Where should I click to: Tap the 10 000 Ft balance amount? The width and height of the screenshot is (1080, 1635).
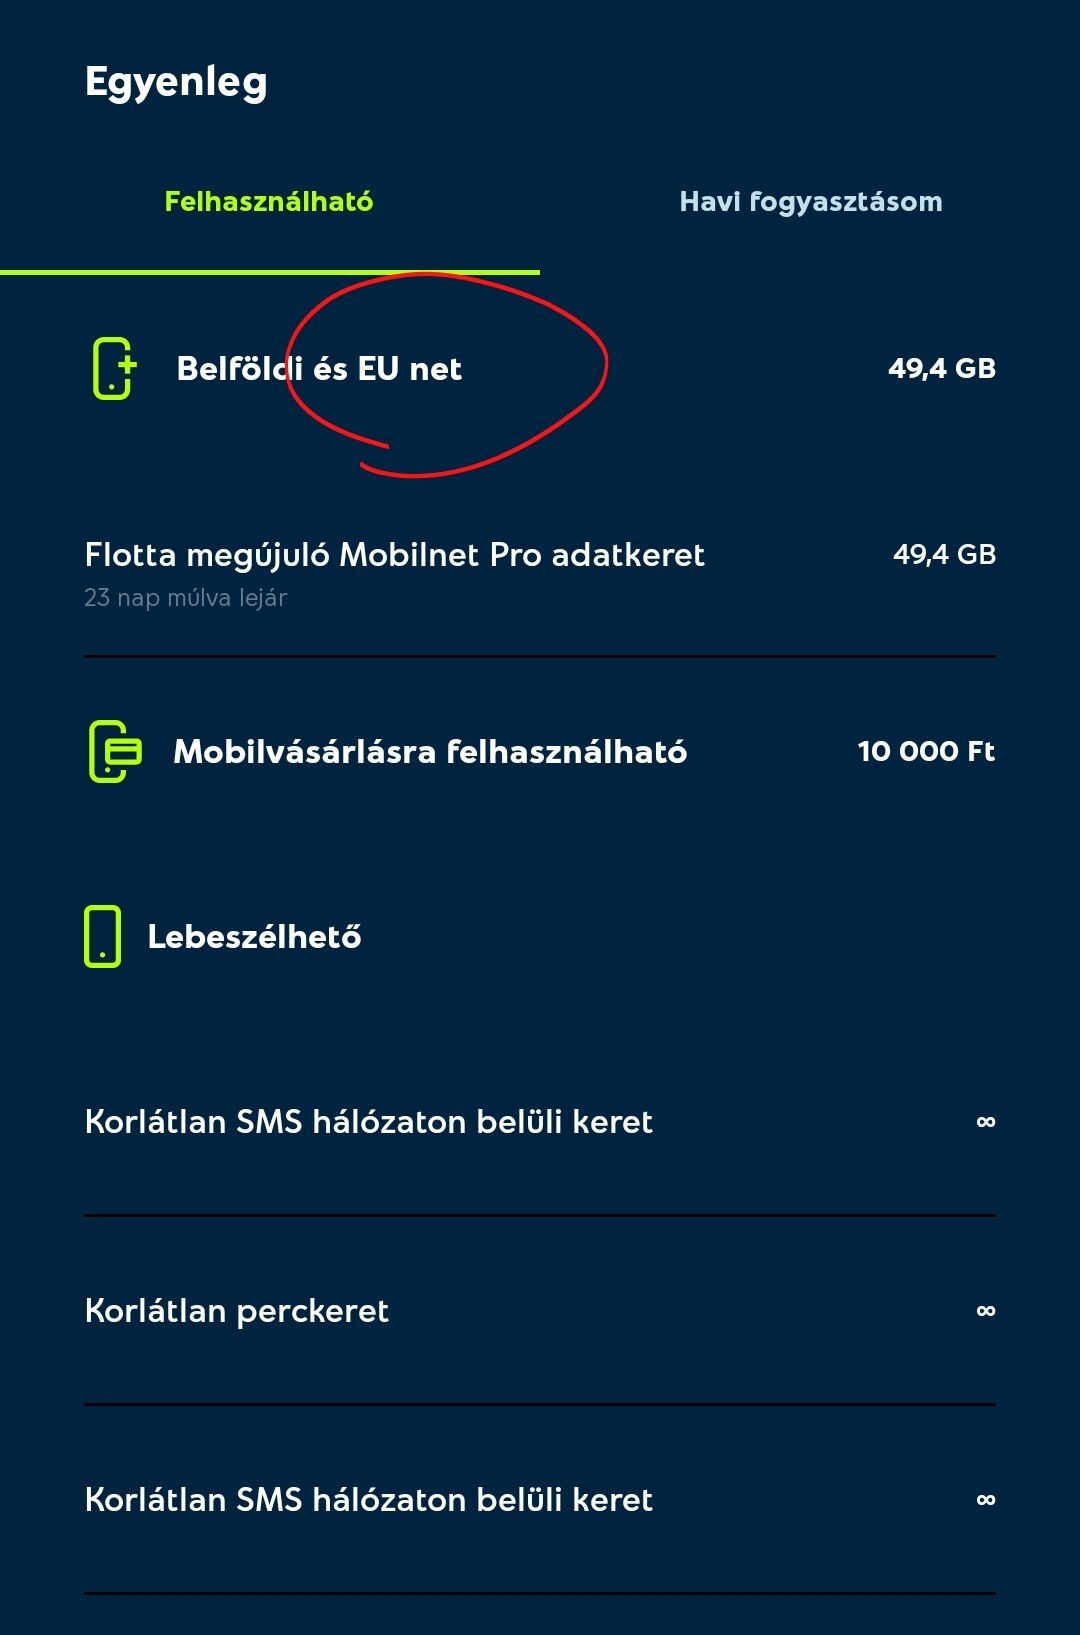(x=926, y=751)
